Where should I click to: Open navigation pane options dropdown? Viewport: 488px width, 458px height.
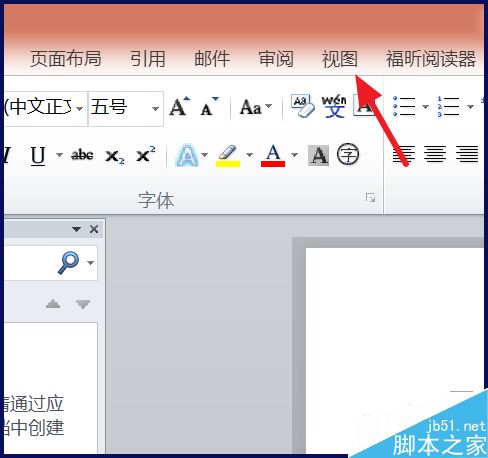tap(76, 229)
